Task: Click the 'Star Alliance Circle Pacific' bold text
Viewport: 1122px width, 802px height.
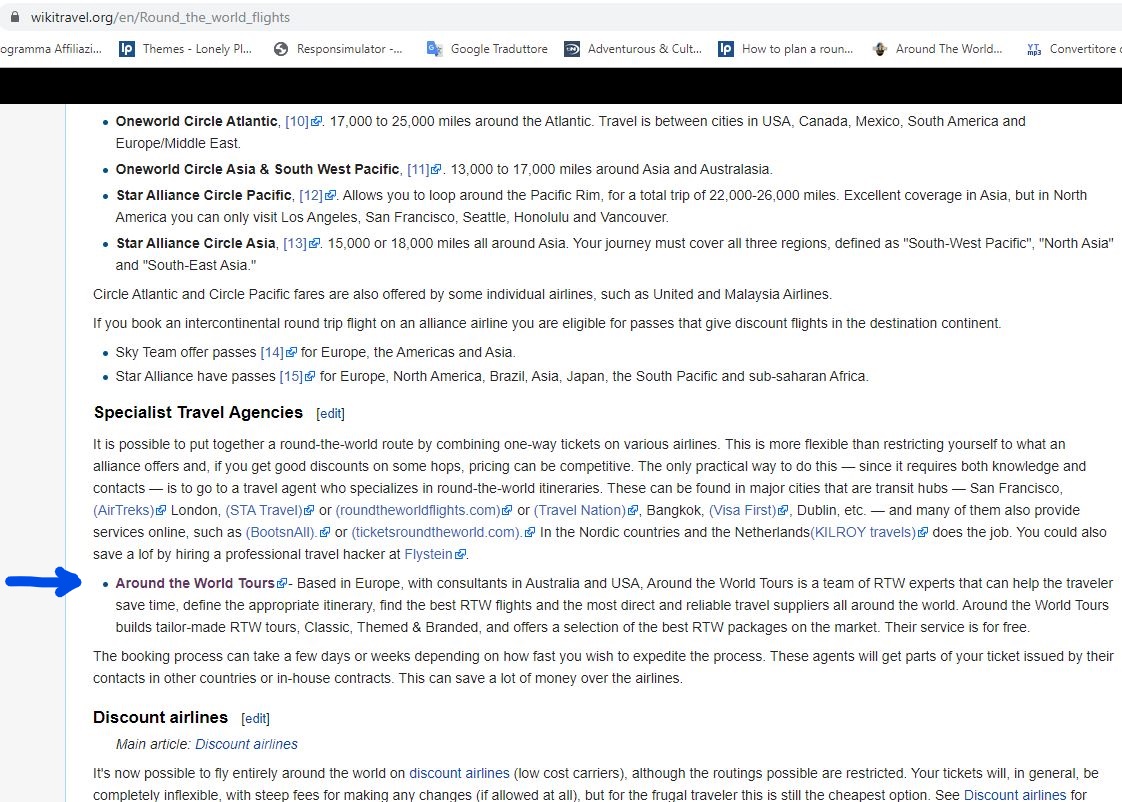Action: coord(204,195)
